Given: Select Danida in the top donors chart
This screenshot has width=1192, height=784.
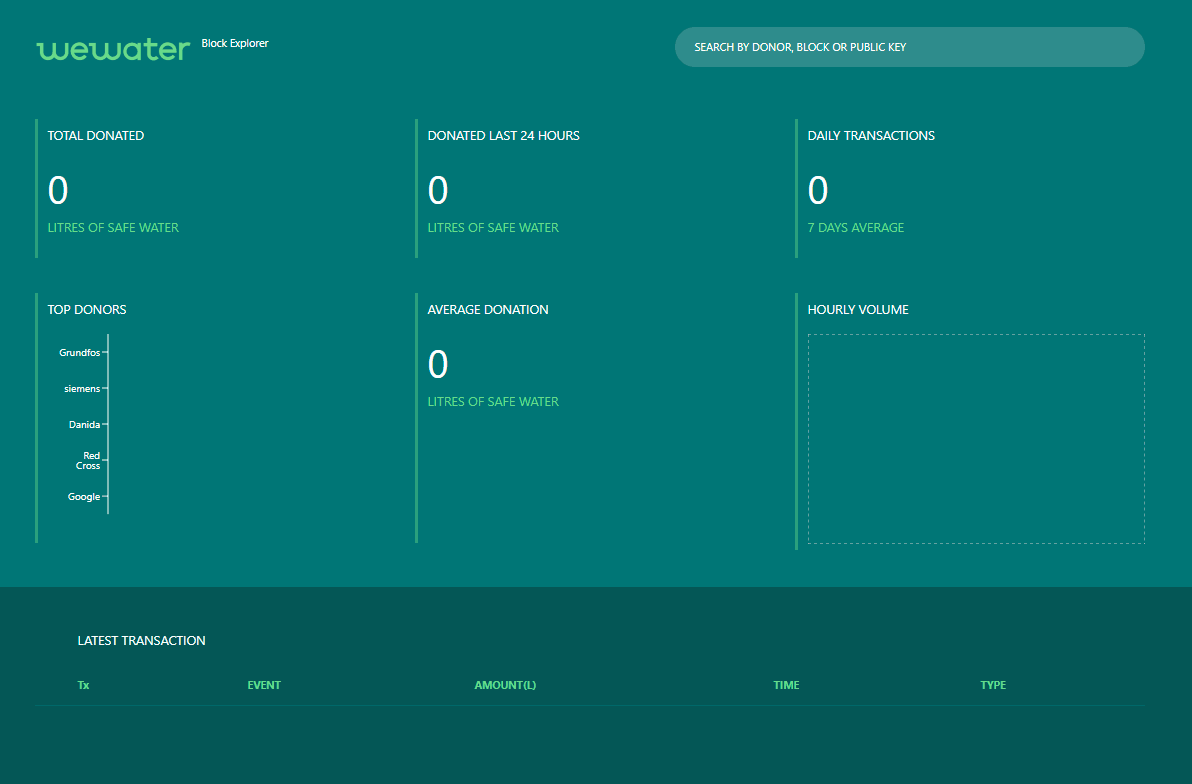Looking at the screenshot, I should pyautogui.click(x=84, y=424).
